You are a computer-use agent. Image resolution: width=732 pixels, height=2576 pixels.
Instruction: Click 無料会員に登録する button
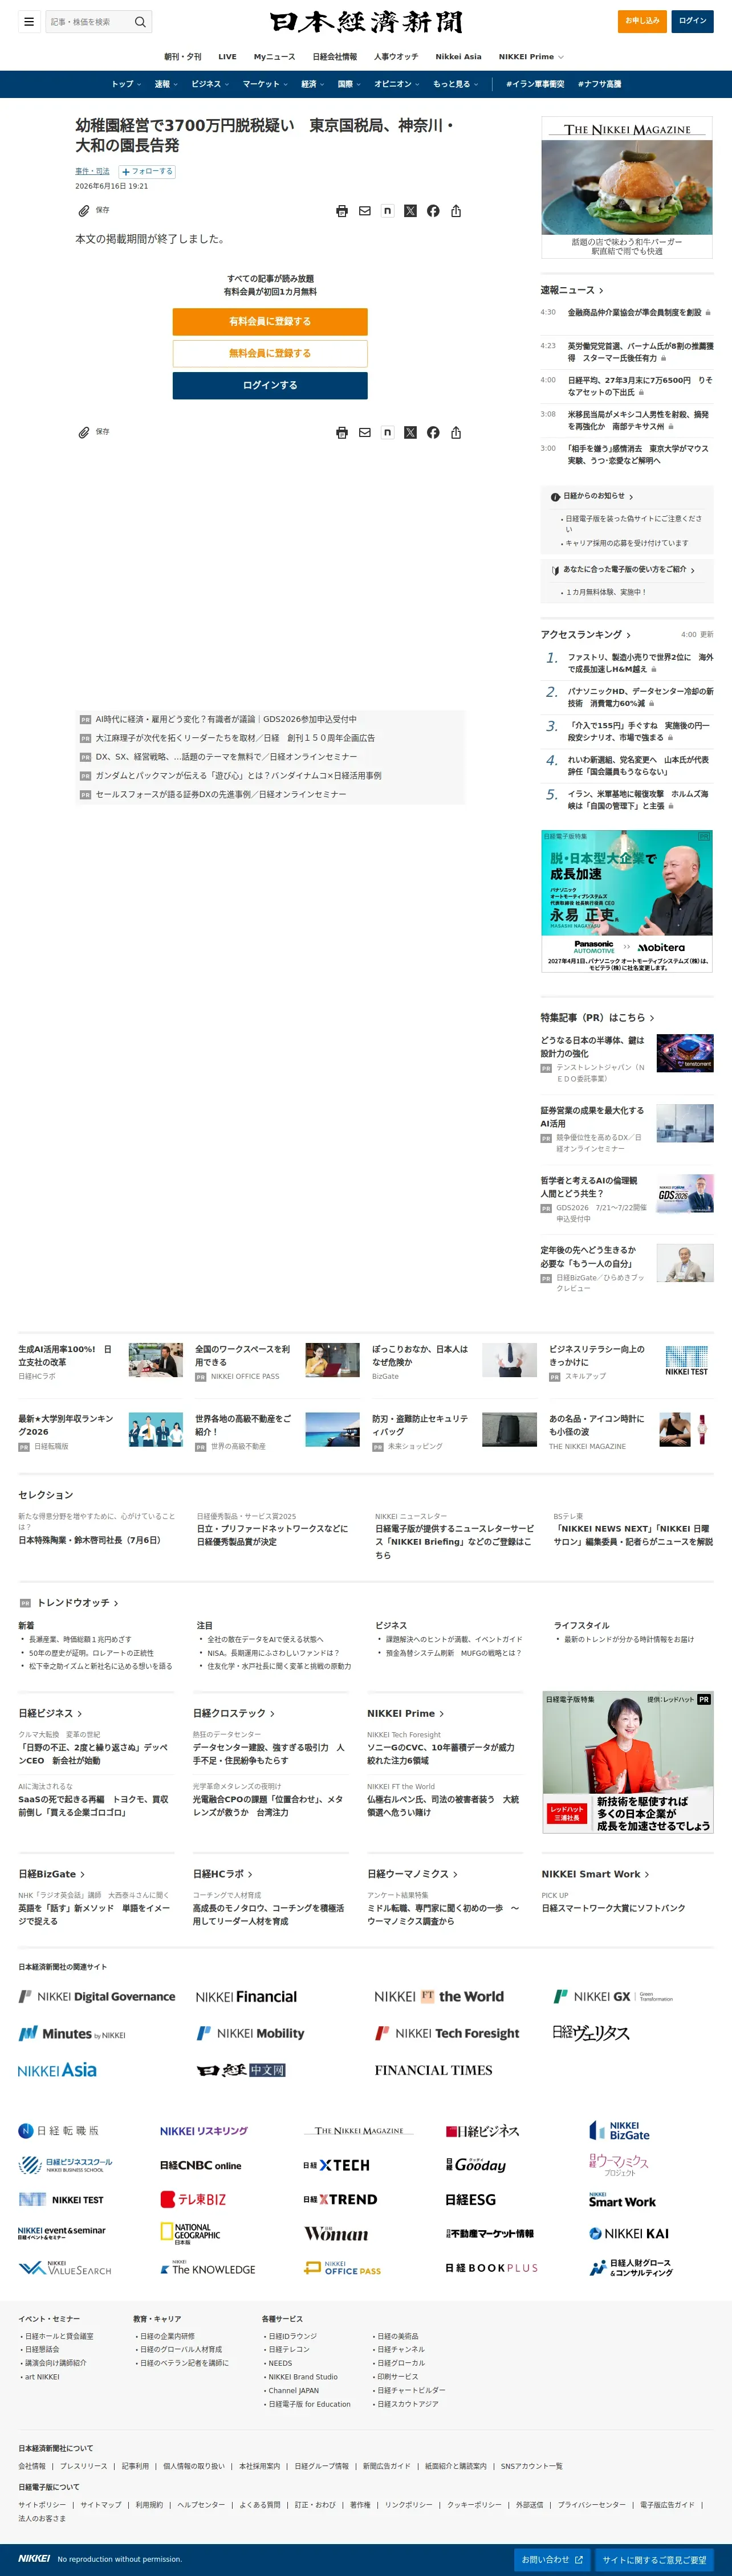[270, 354]
